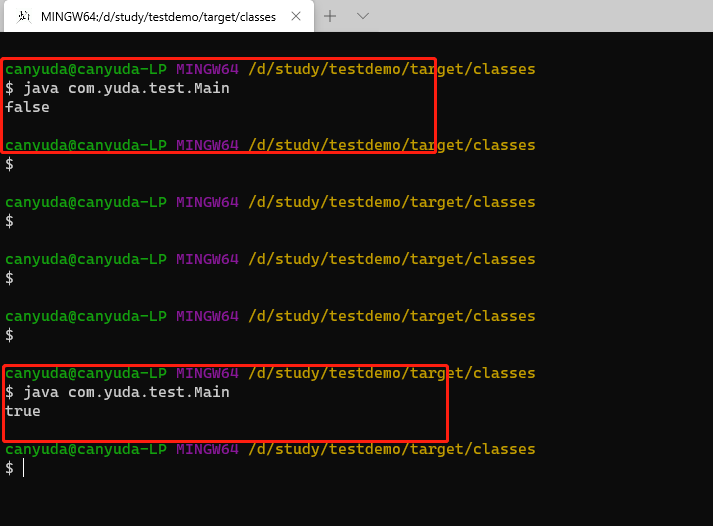Click the 'false' output line
Image resolution: width=713 pixels, height=526 pixels.
click(x=27, y=107)
